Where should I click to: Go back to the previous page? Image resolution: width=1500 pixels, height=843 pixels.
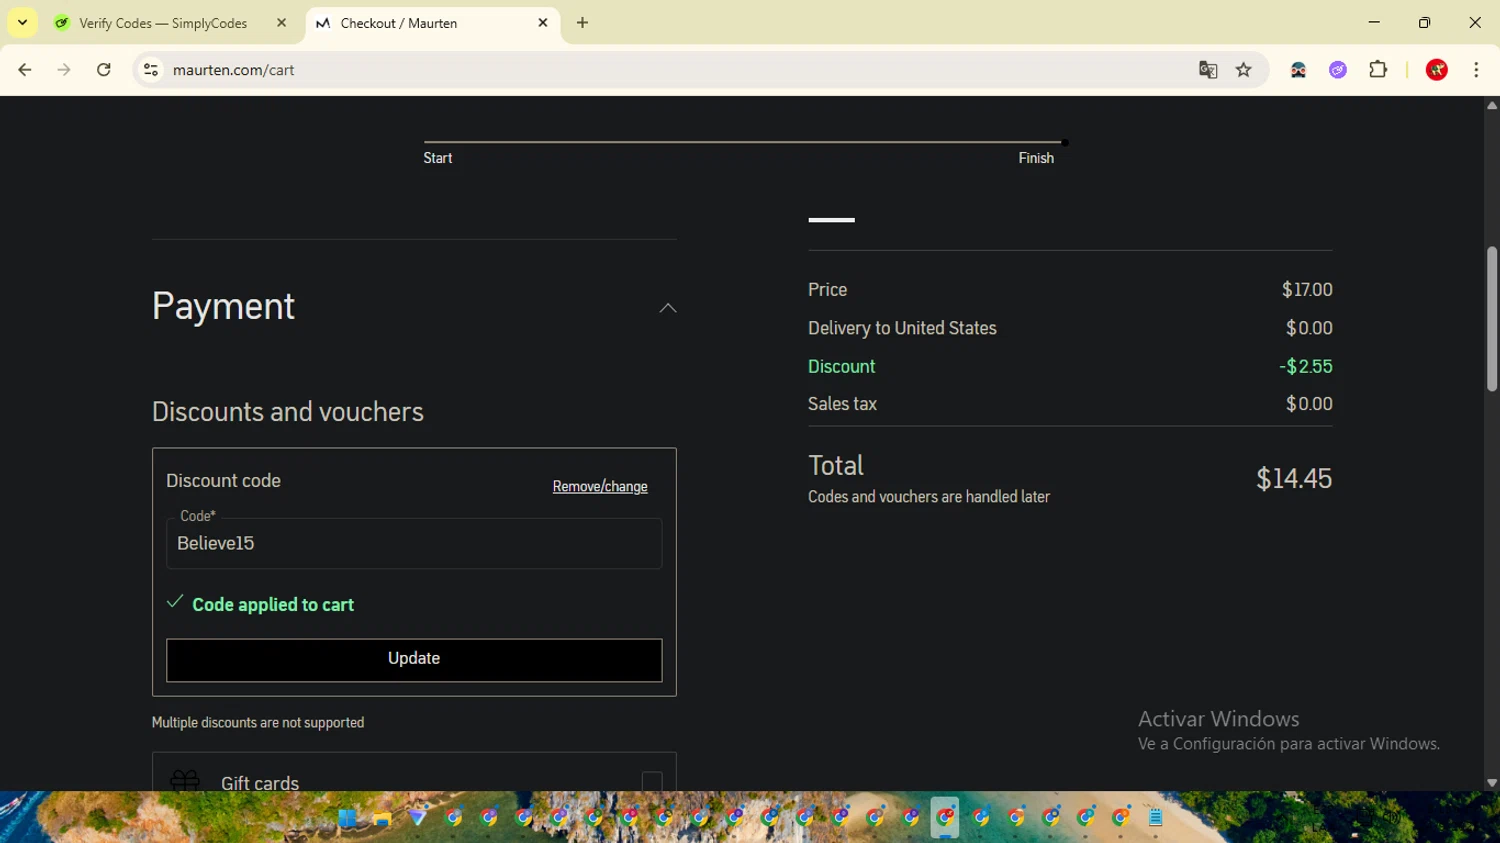point(25,70)
